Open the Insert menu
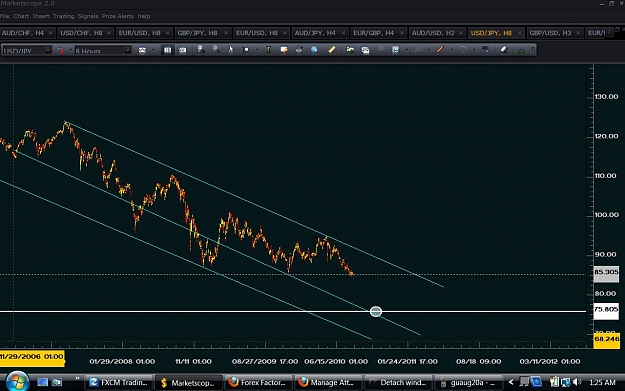 point(41,16)
